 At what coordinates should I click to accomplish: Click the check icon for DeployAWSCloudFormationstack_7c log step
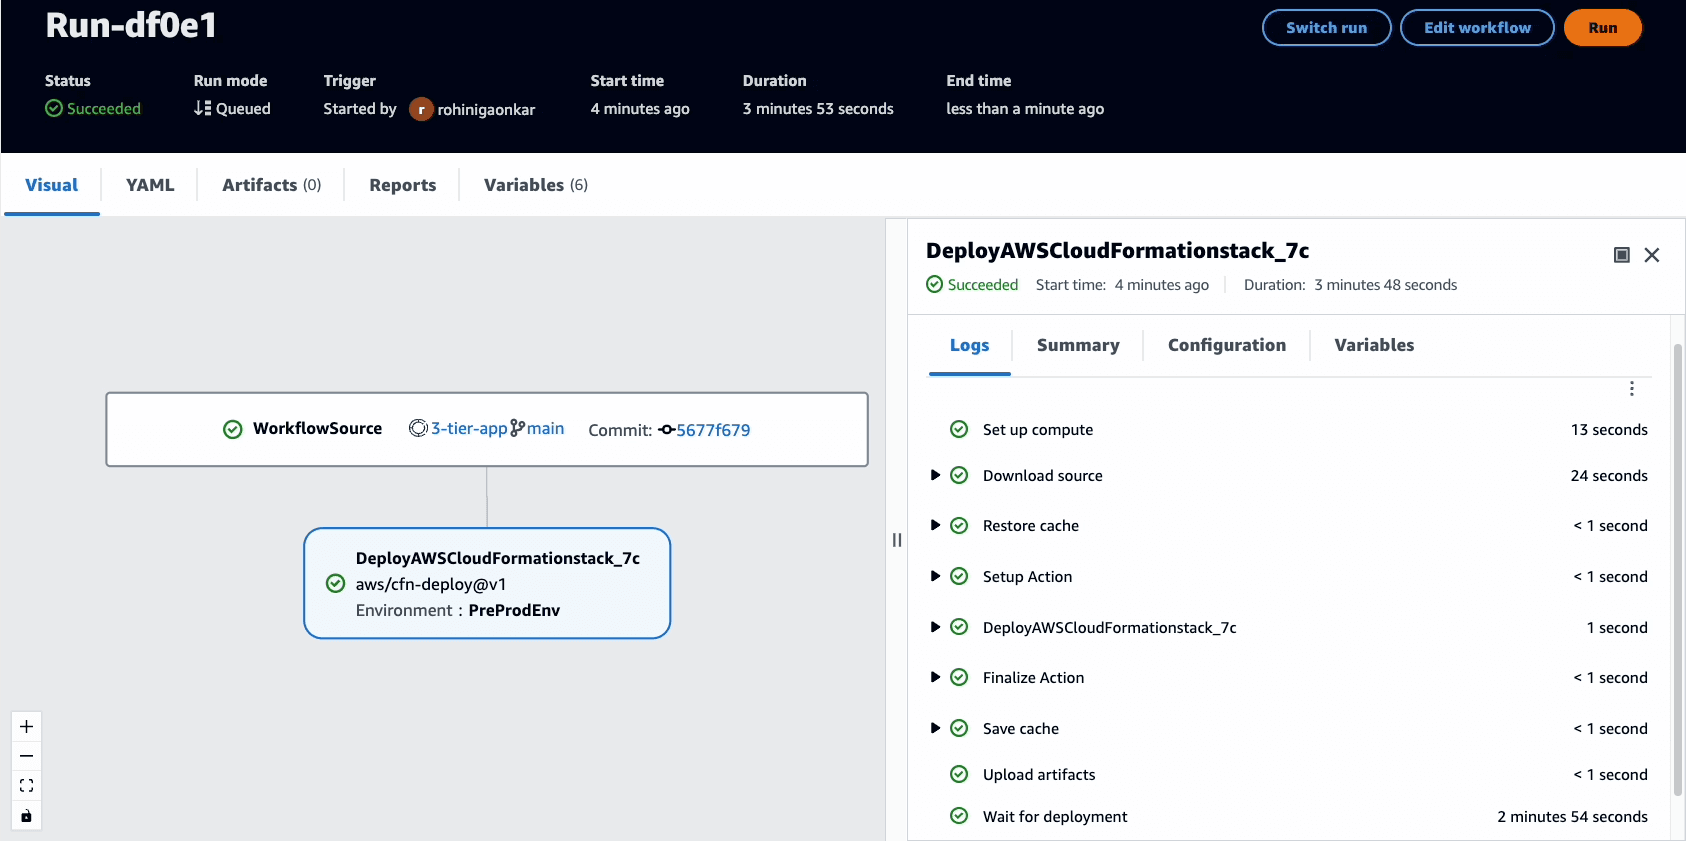pos(959,627)
